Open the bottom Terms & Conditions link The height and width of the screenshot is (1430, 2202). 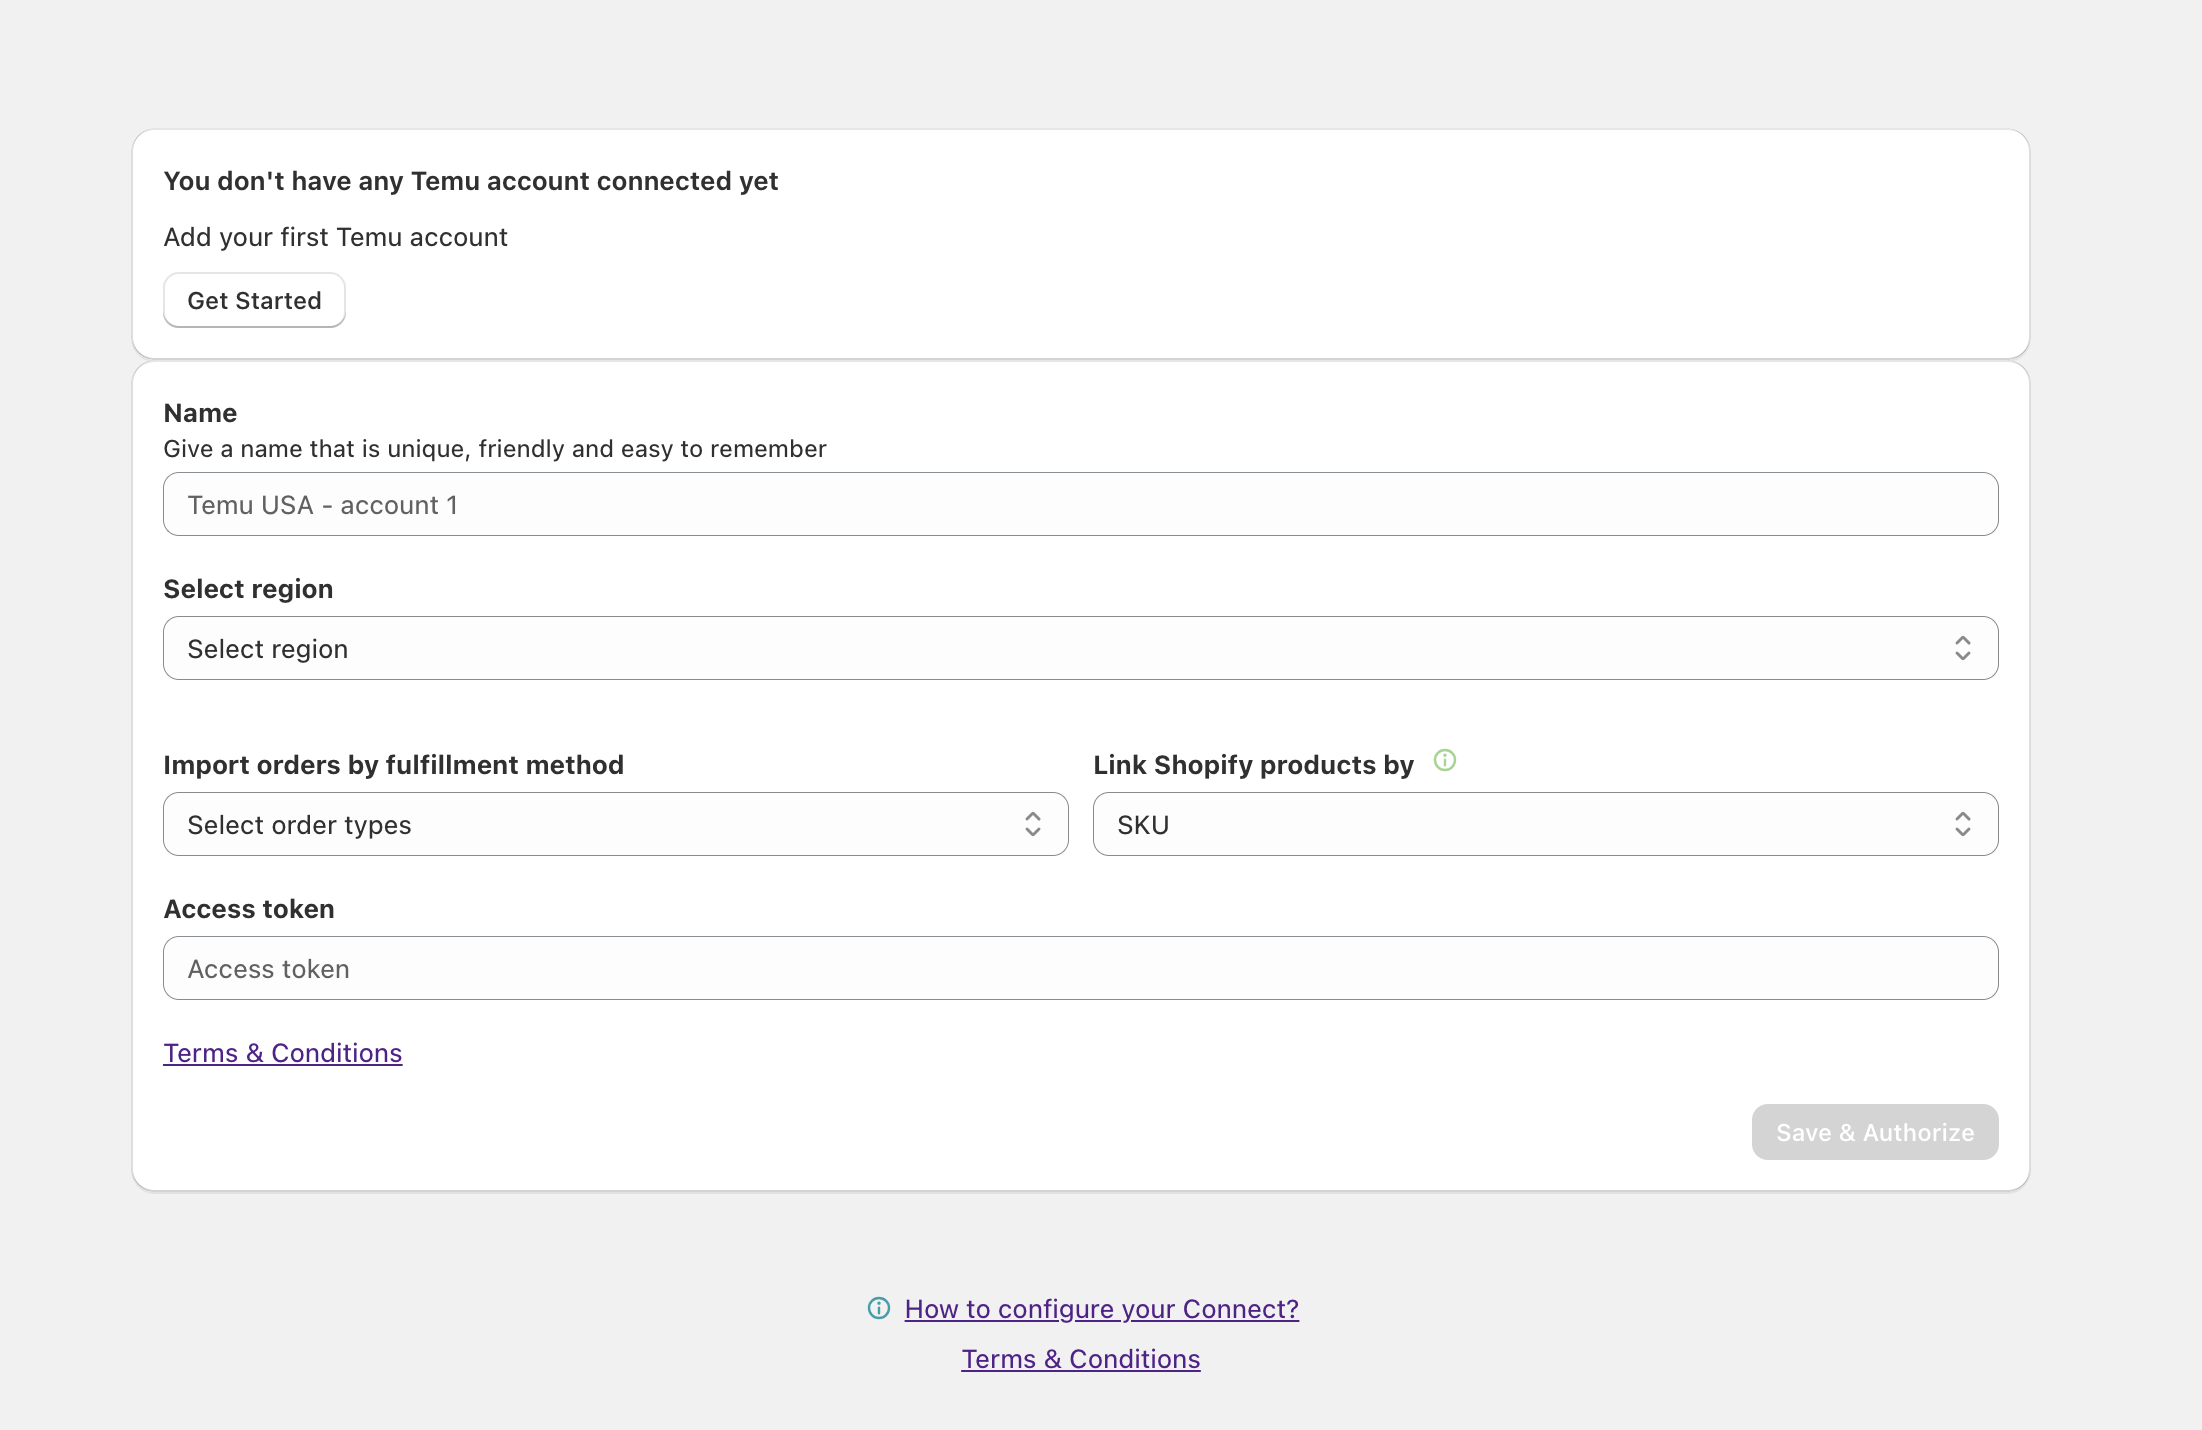point(1080,1359)
